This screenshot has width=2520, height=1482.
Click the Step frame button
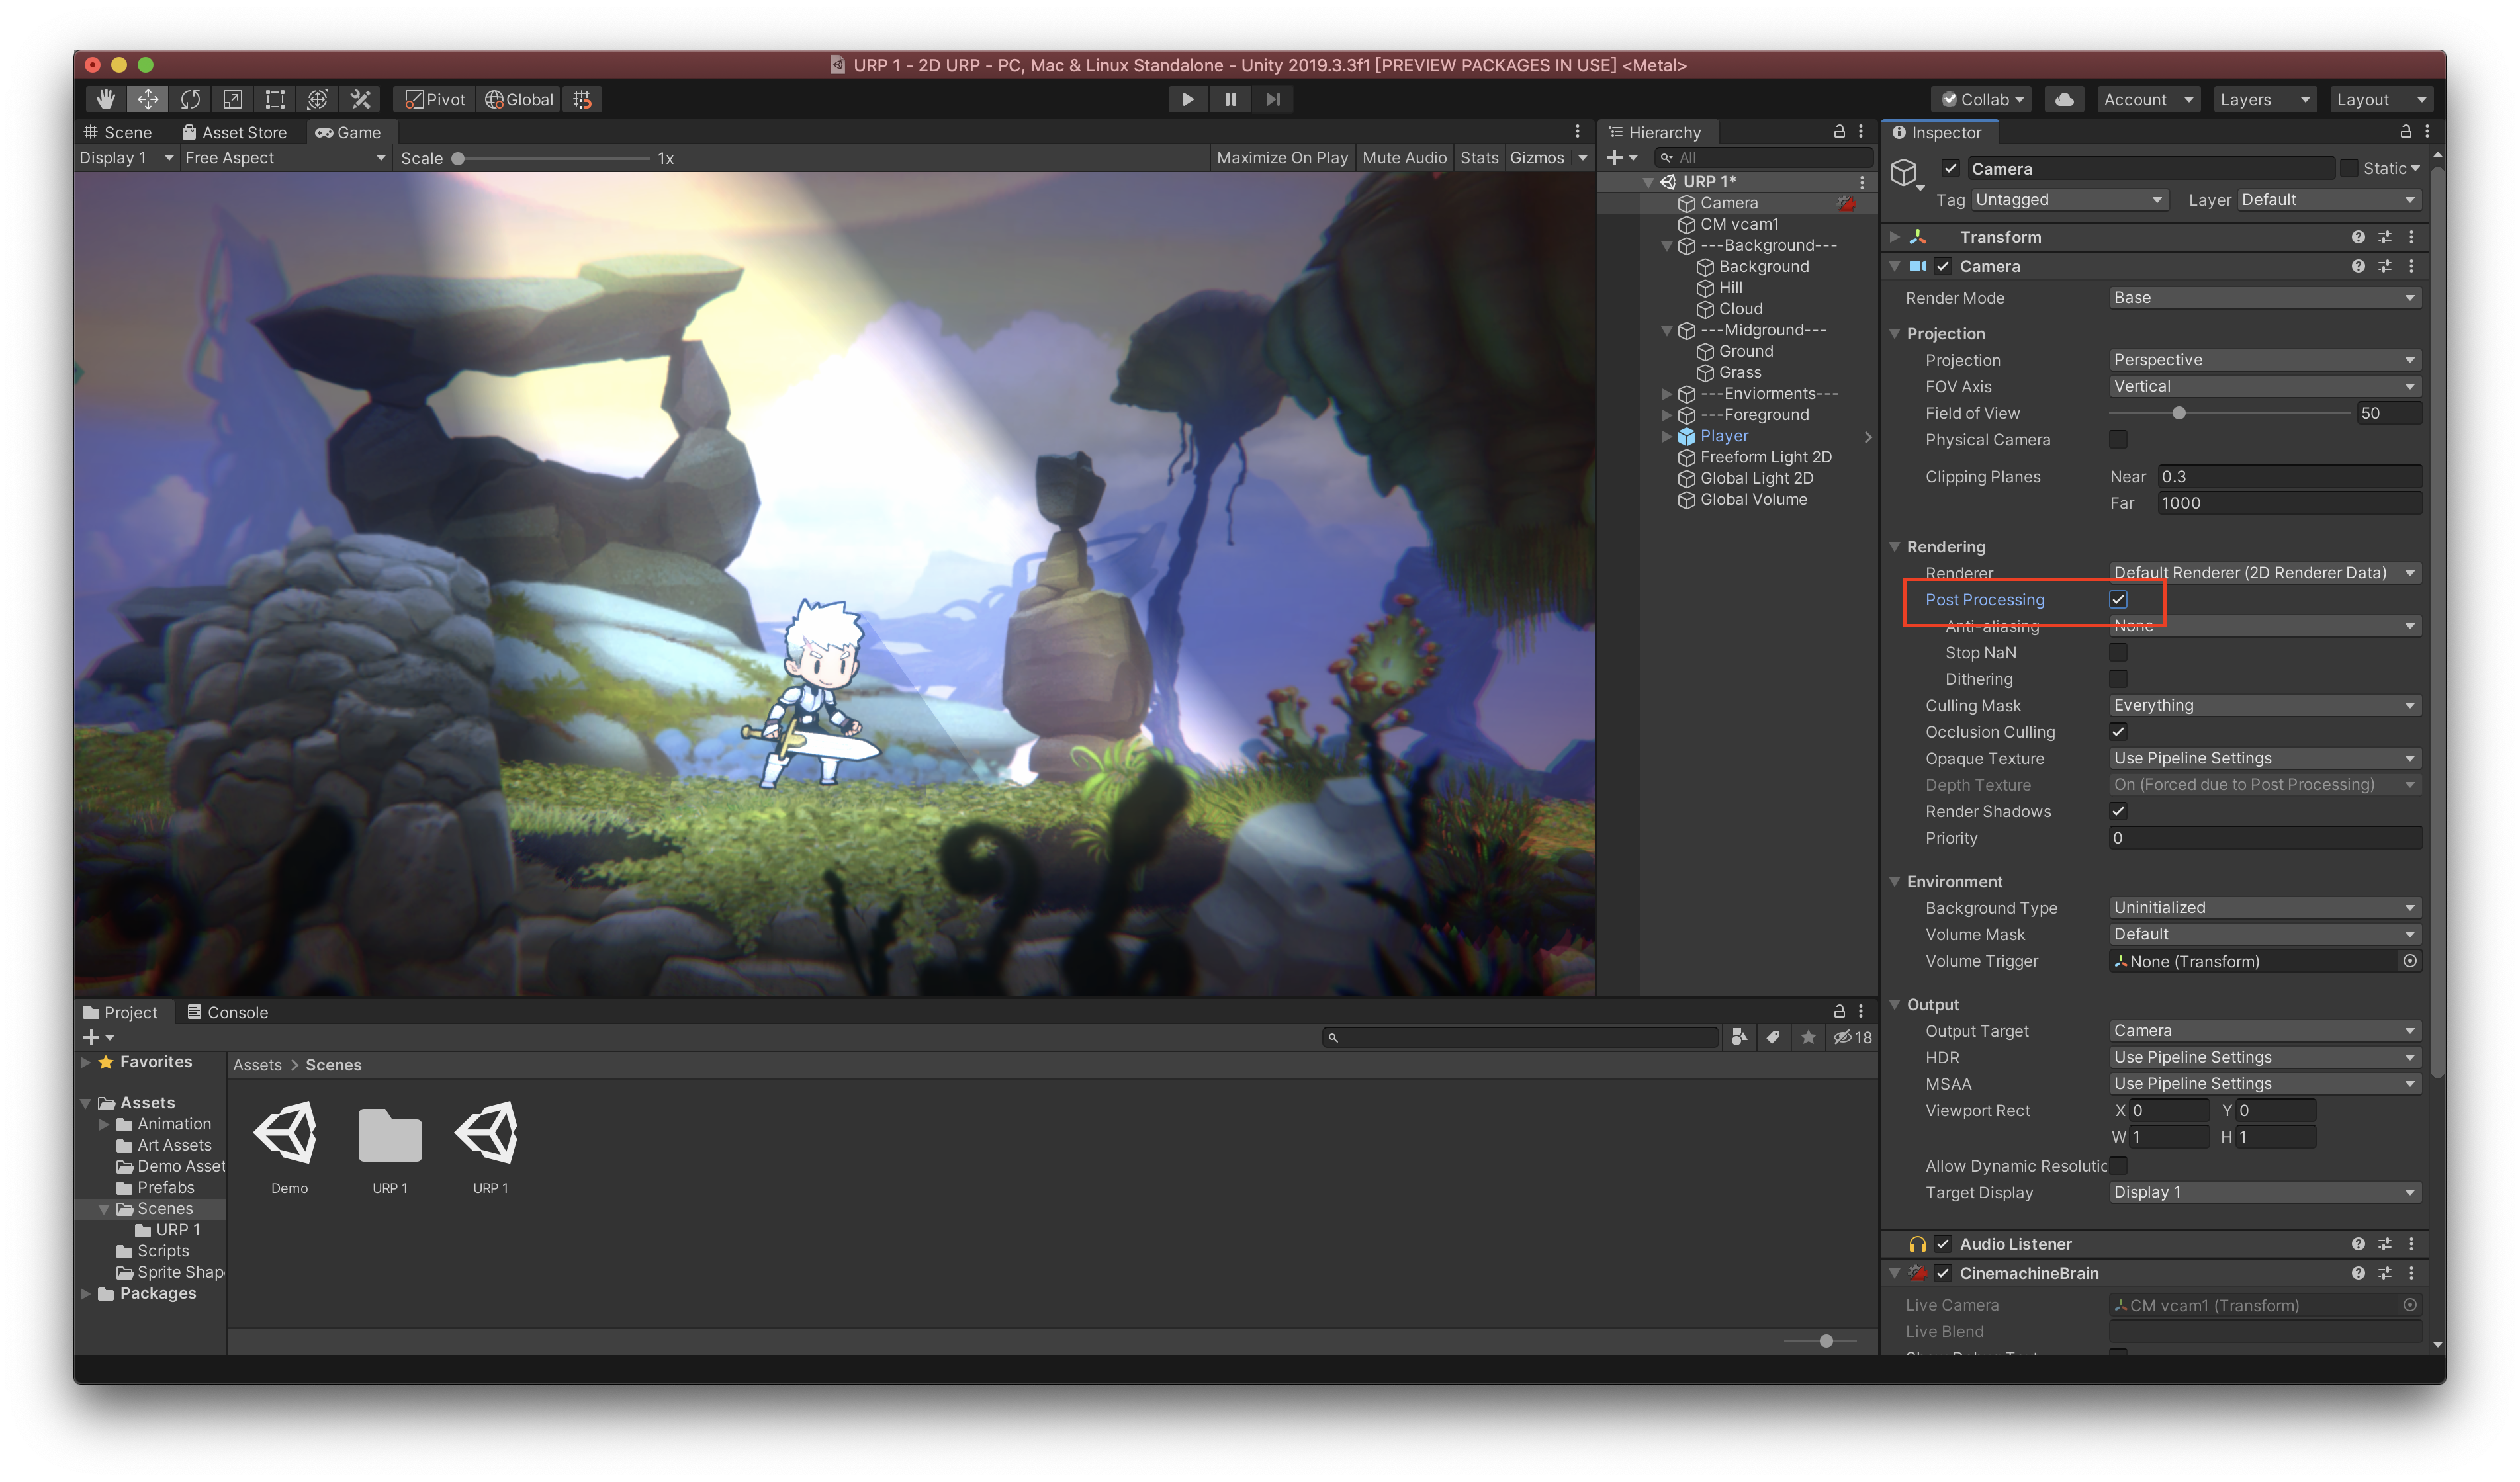click(1272, 99)
